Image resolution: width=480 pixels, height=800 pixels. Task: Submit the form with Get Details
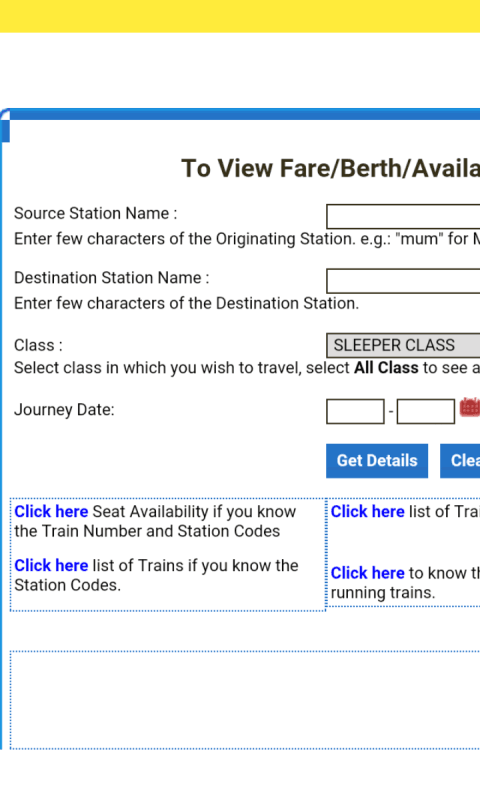pyautogui.click(x=377, y=461)
